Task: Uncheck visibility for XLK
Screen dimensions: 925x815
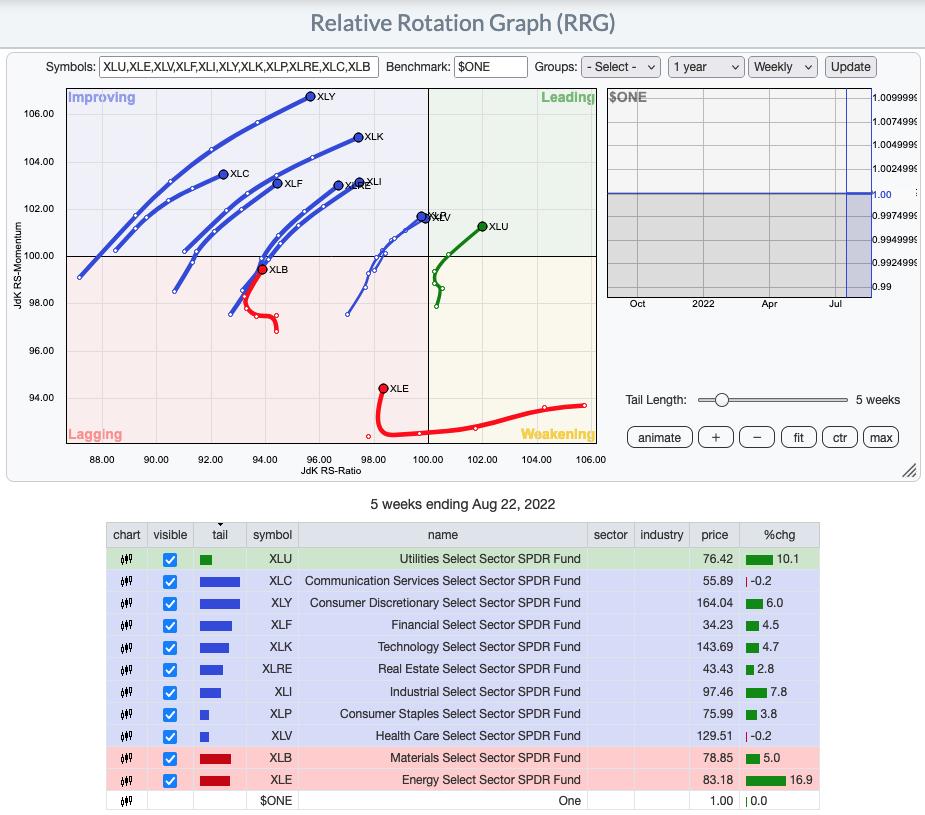Action: (x=170, y=648)
